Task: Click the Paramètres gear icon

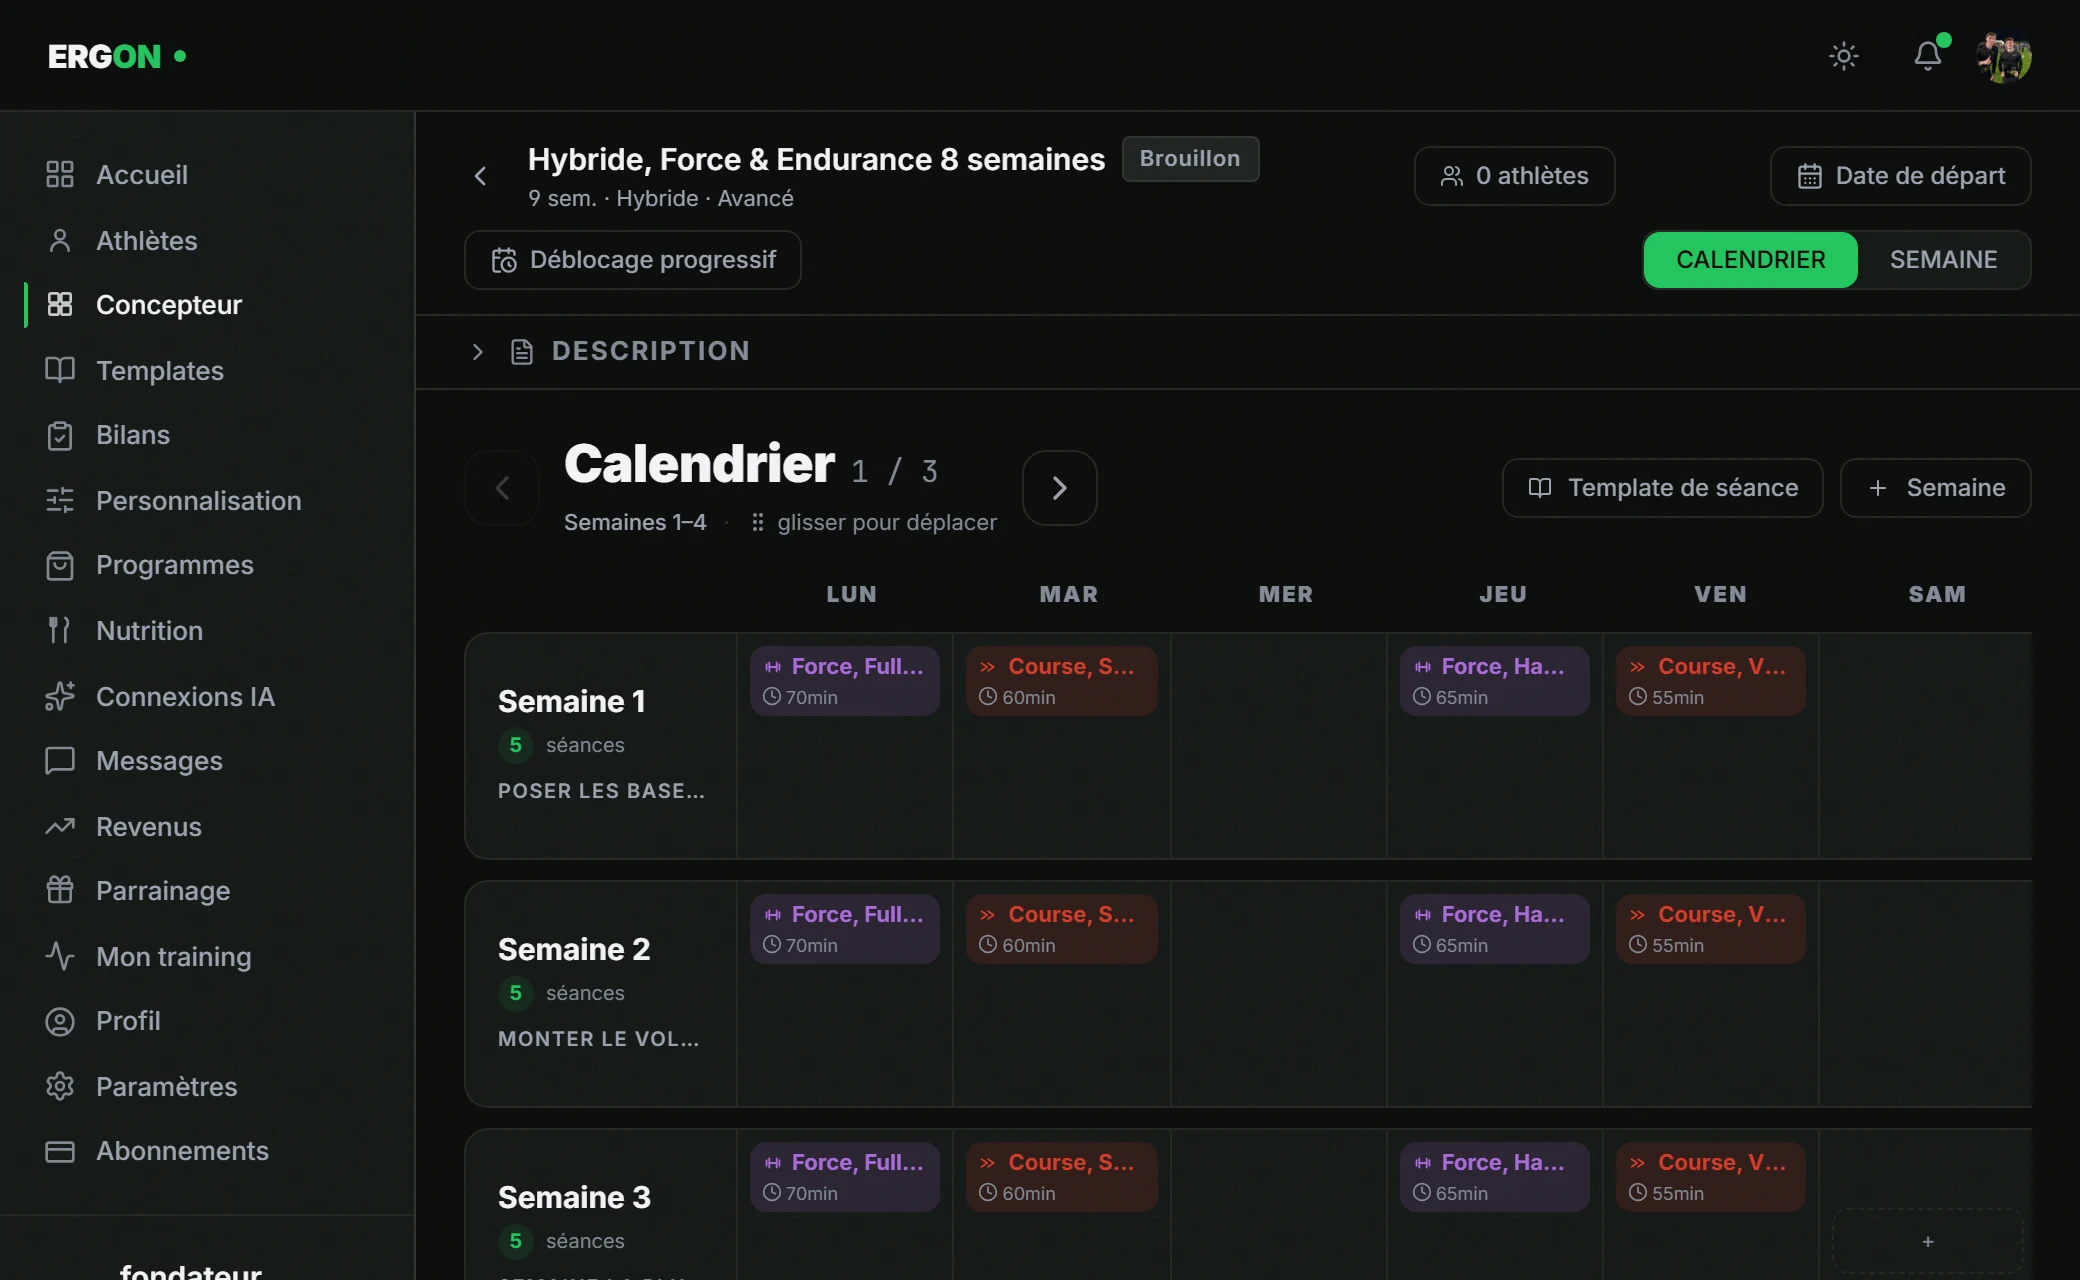Action: point(60,1086)
